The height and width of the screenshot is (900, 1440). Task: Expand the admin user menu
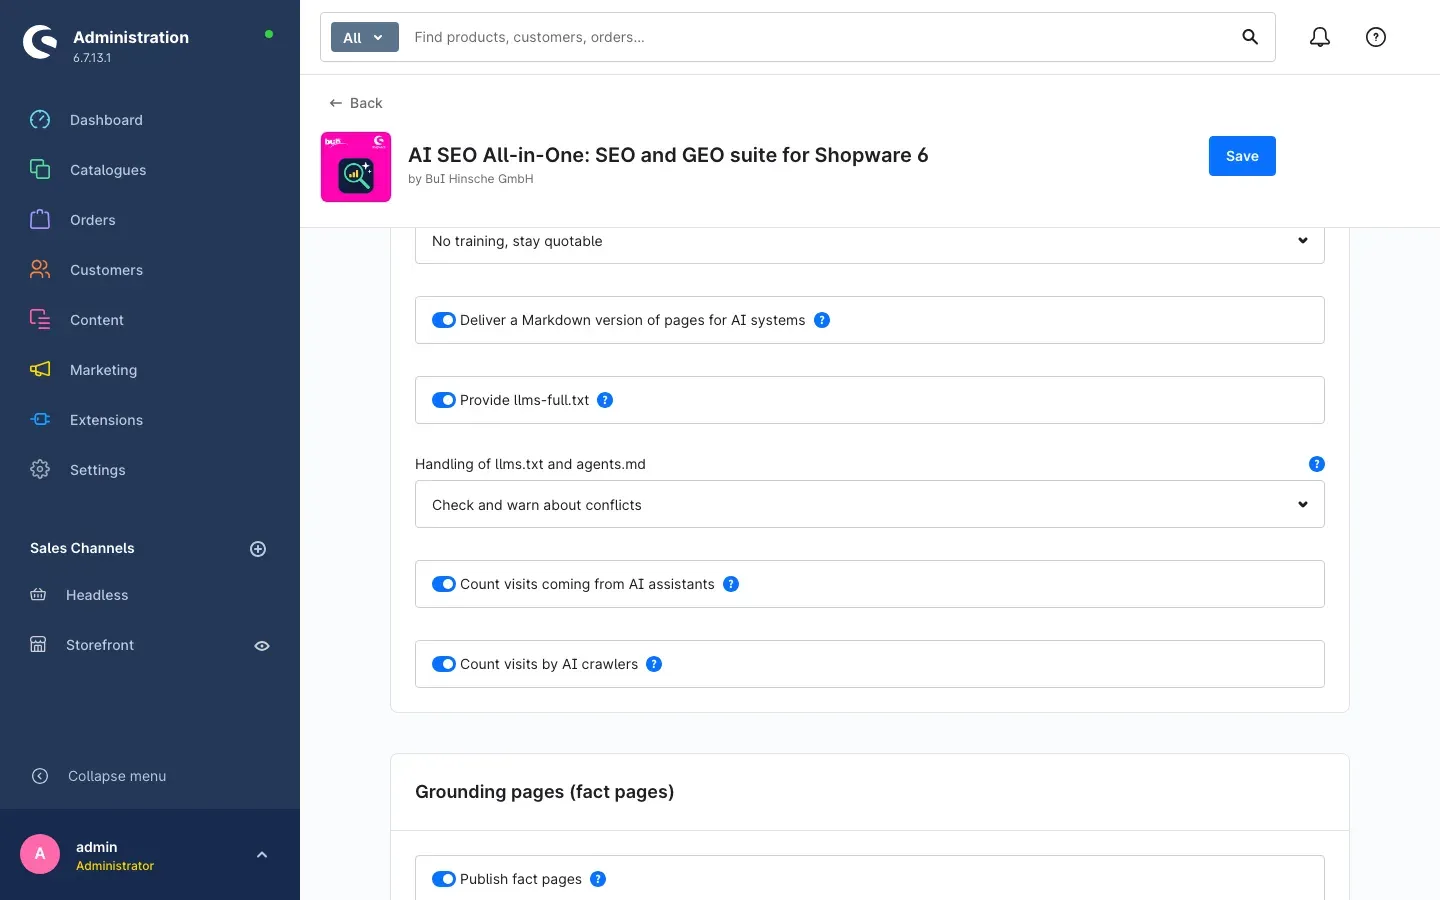pyautogui.click(x=262, y=855)
